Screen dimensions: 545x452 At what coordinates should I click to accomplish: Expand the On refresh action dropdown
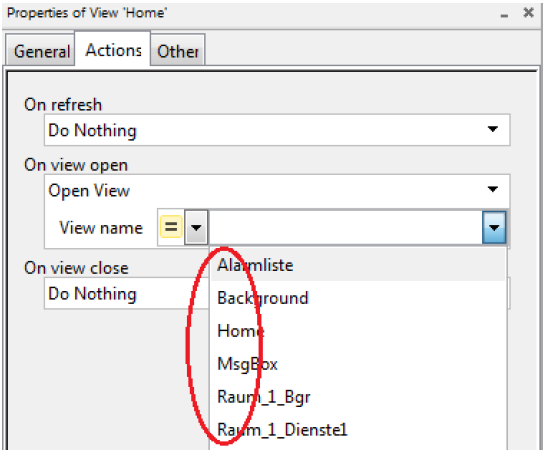[493, 129]
